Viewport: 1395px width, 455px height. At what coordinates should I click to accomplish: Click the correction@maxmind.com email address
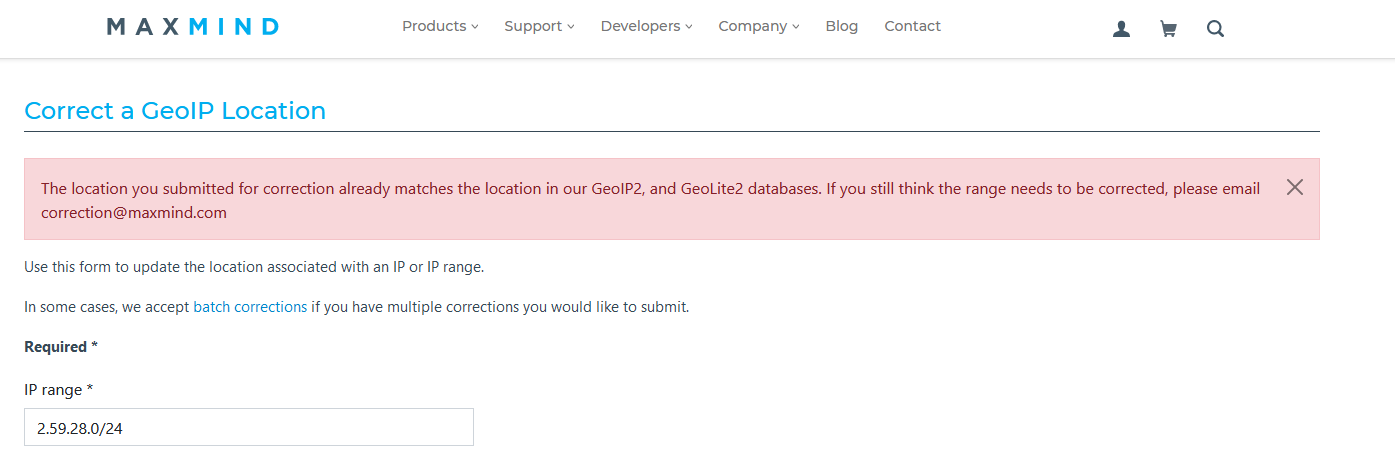134,212
